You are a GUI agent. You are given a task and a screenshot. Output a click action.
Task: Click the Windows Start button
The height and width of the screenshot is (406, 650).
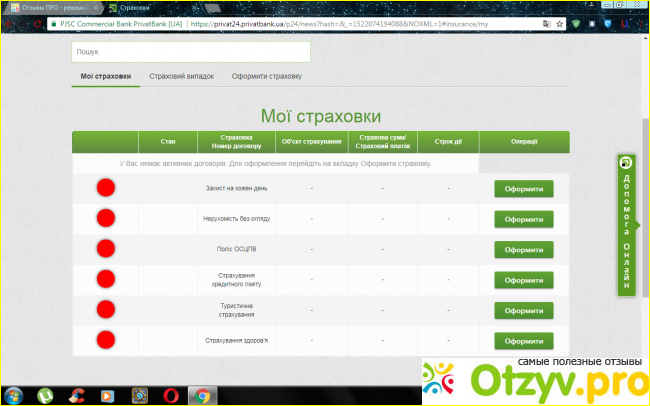click(13, 394)
